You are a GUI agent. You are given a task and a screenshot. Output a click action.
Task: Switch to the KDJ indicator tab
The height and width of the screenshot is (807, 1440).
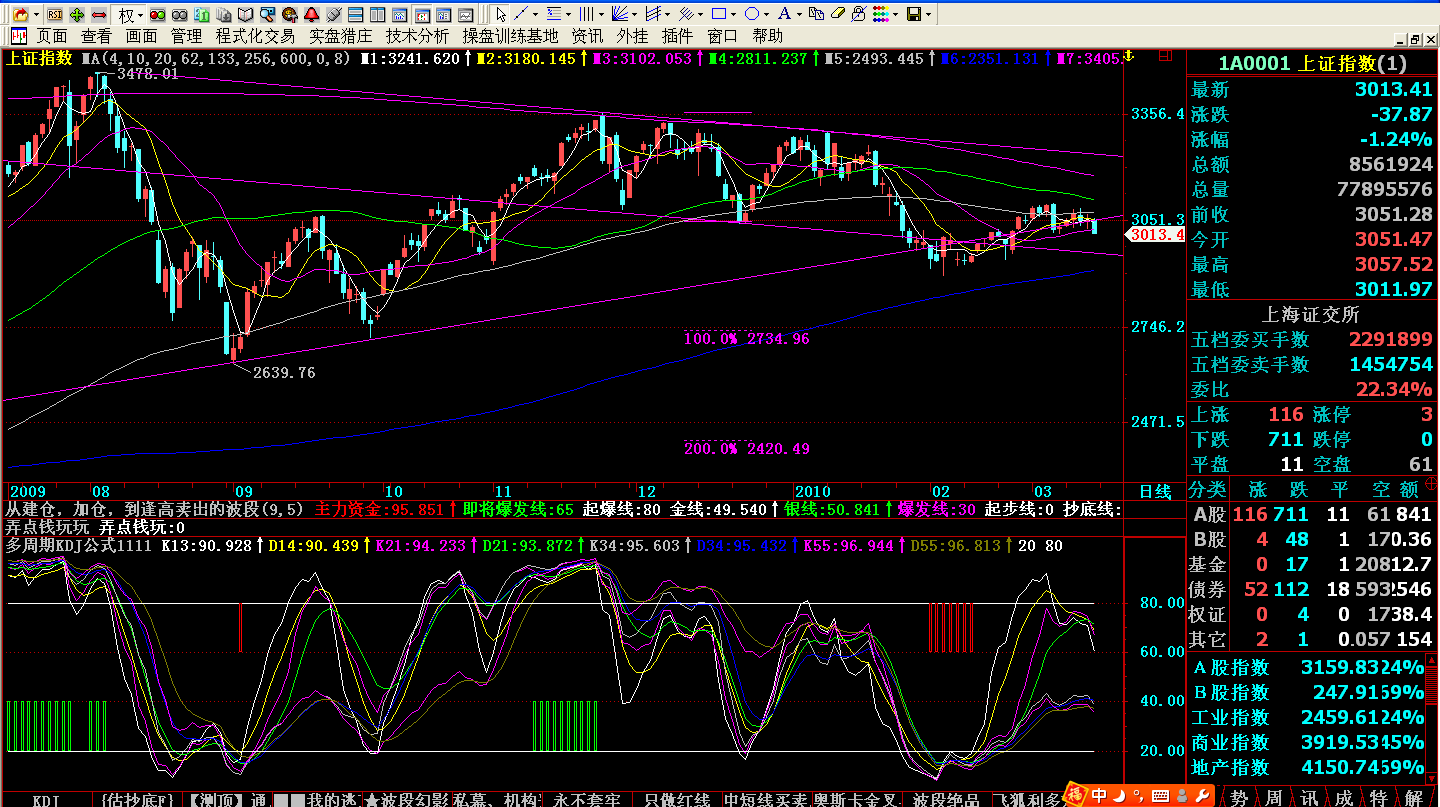[47, 800]
